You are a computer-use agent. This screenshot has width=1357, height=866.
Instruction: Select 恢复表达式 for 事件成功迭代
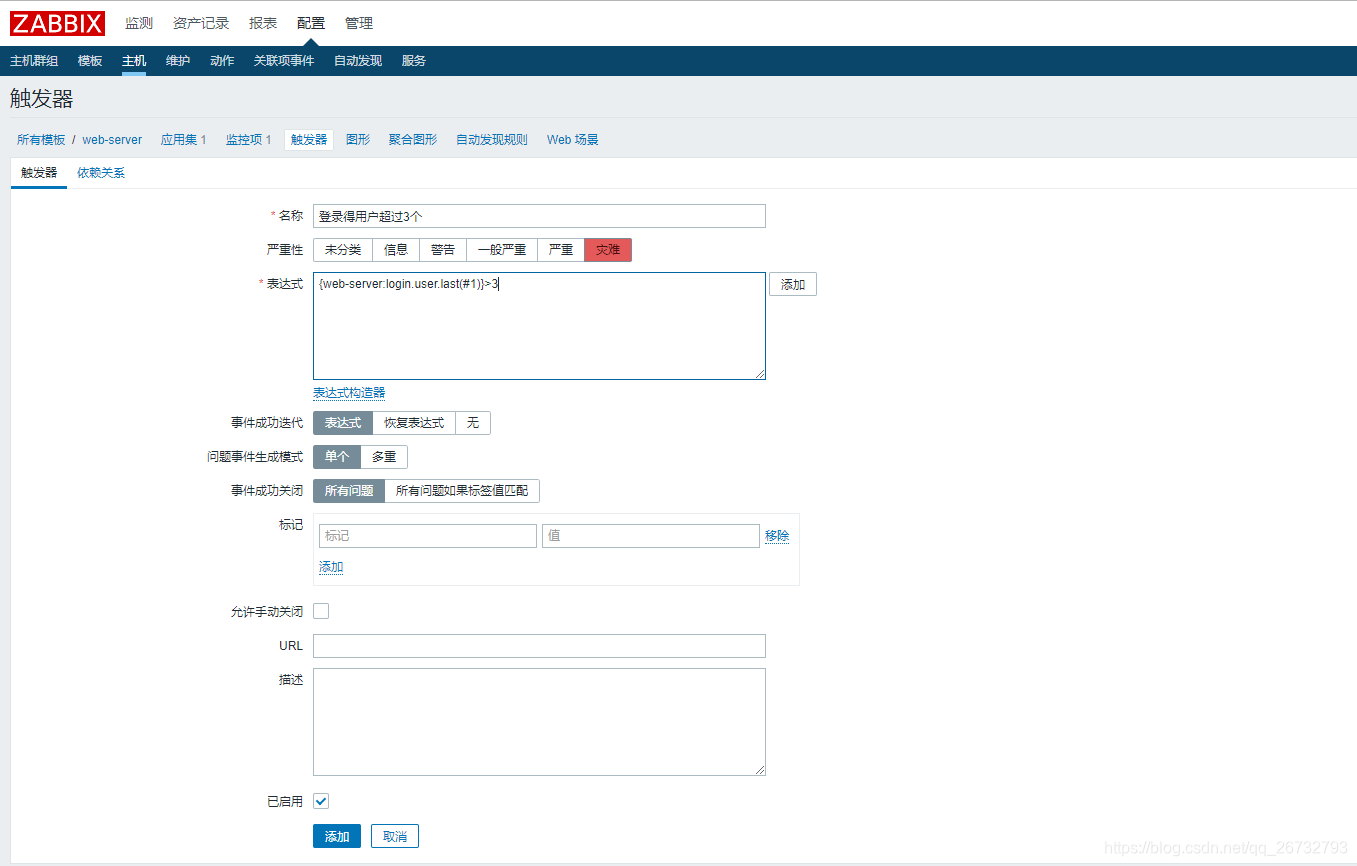point(414,423)
